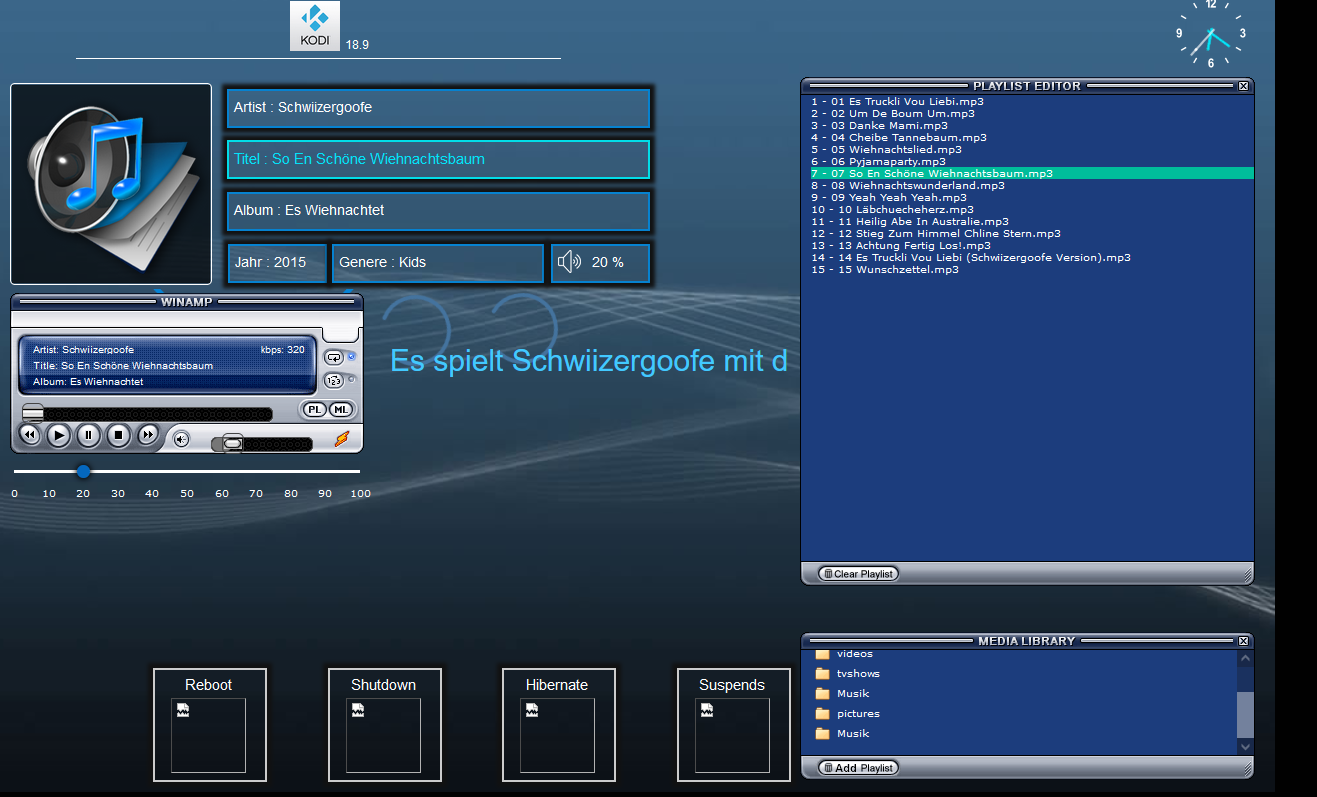The width and height of the screenshot is (1317, 797).
Task: Select track 10 Läbchuecheherz.mp3 in the playlist
Action: (892, 210)
